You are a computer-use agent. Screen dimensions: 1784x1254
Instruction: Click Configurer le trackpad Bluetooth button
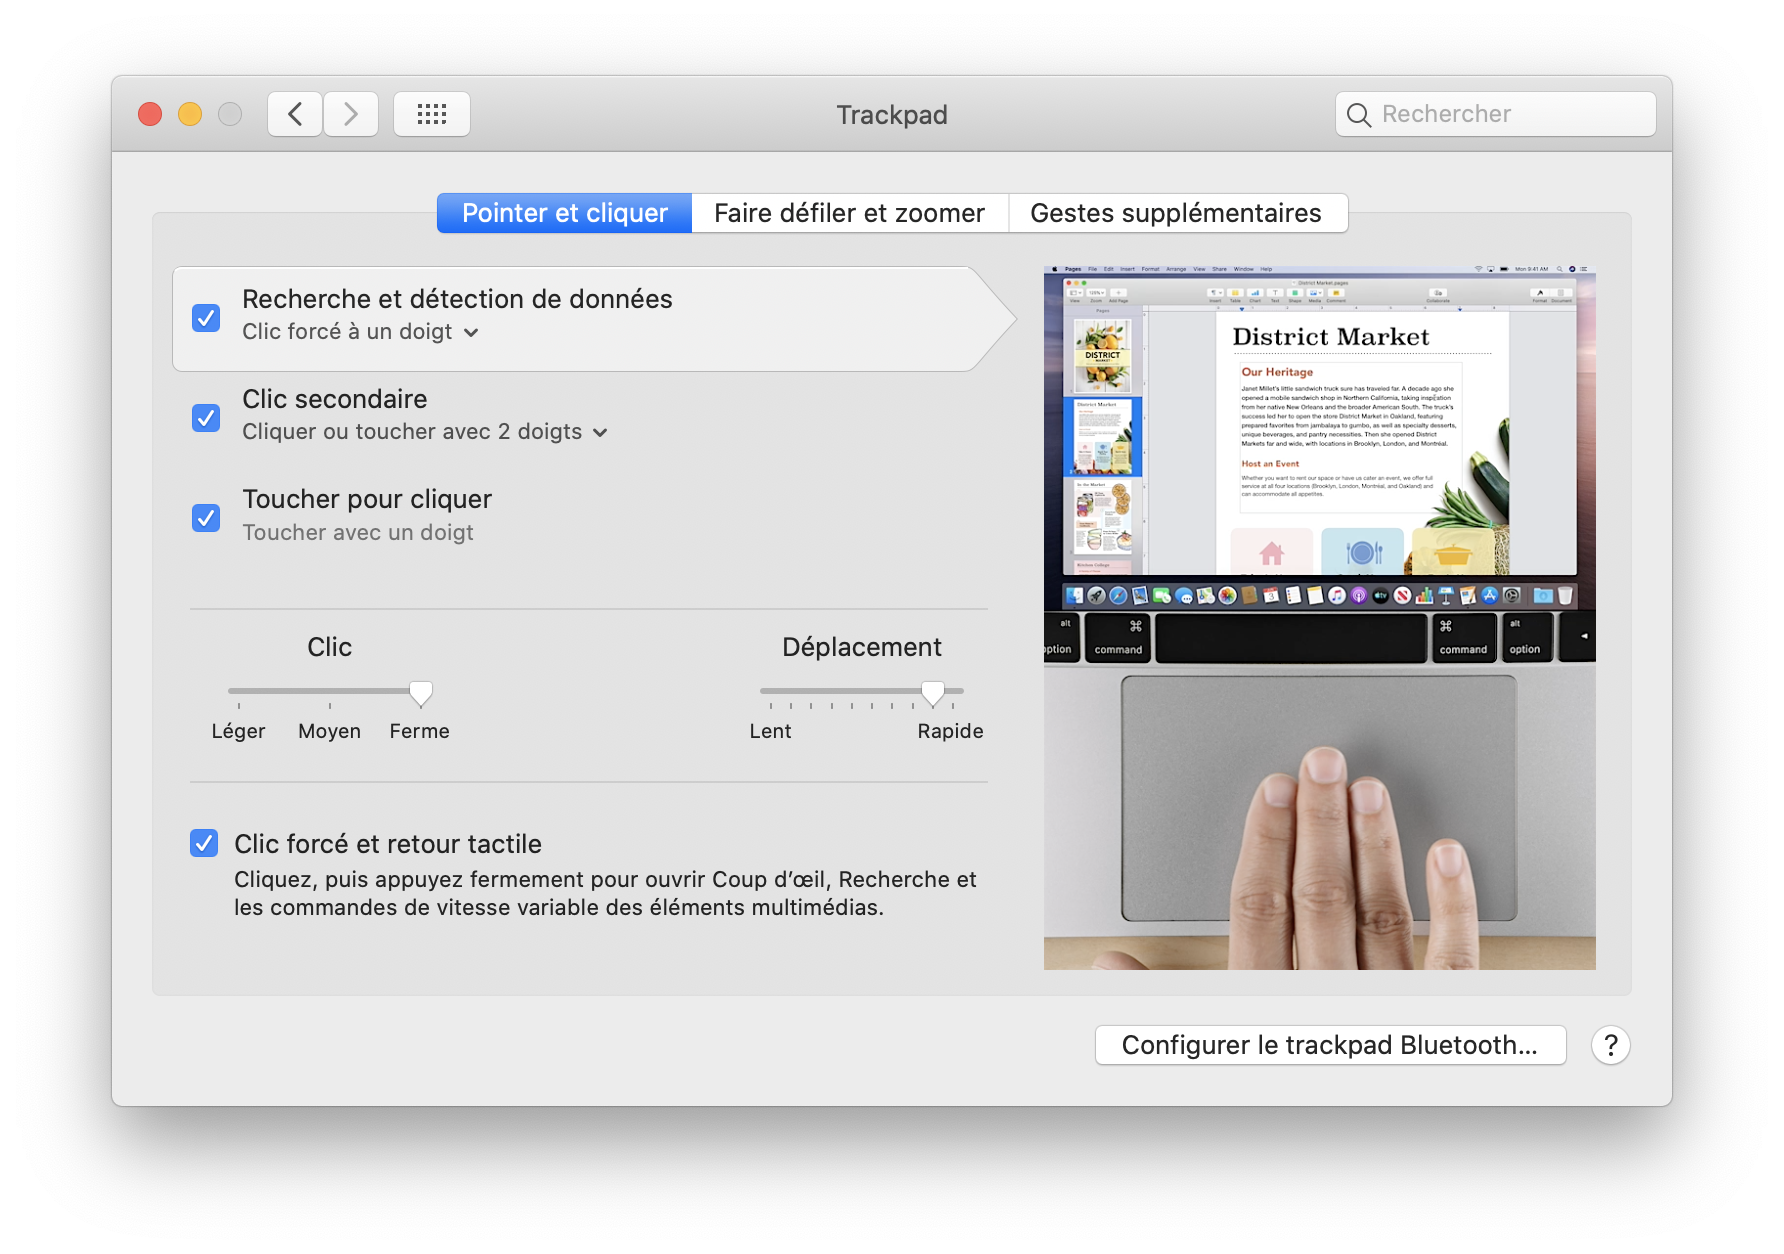click(x=1330, y=1045)
